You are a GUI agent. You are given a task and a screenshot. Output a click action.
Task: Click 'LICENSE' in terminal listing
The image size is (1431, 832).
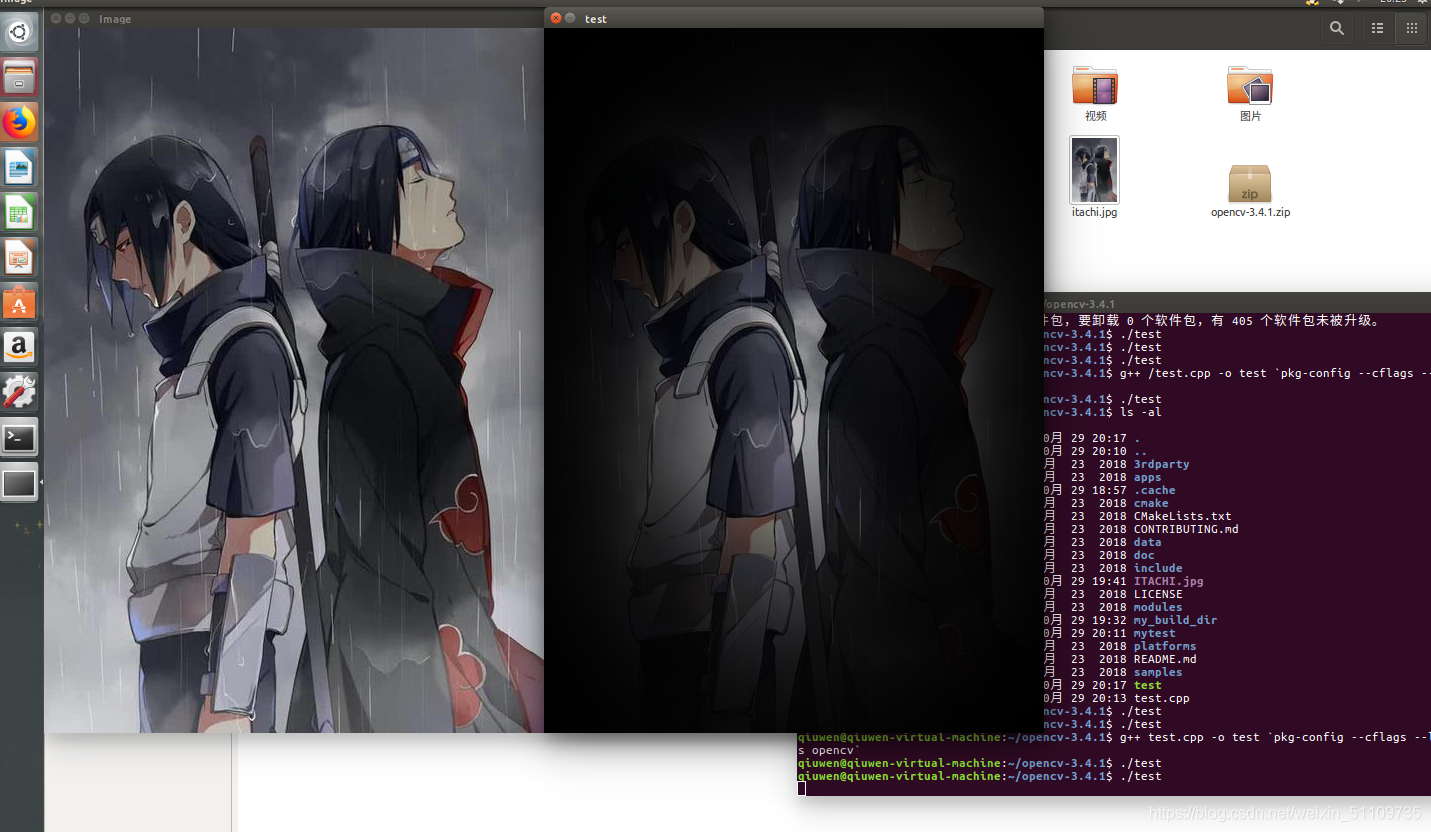[x=1158, y=594]
